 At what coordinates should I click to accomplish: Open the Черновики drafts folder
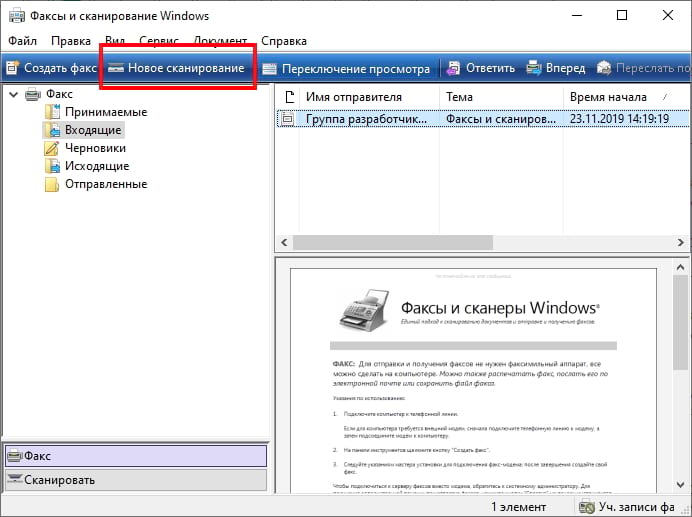tap(95, 148)
